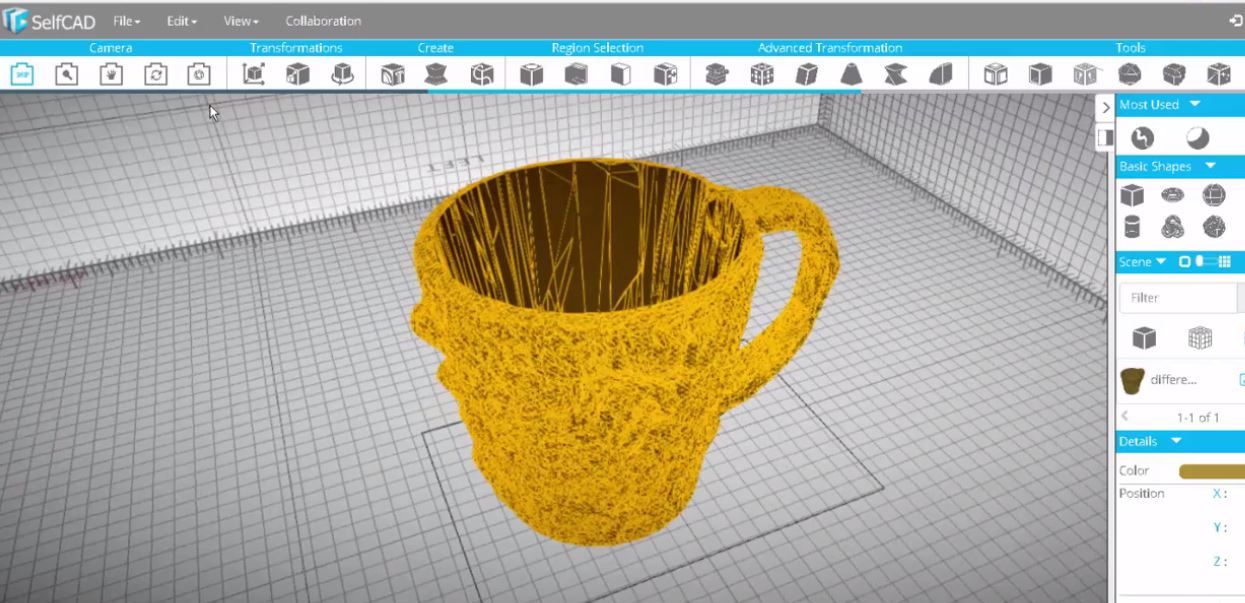
Task: Select the Move transformation tool
Action: point(255,74)
